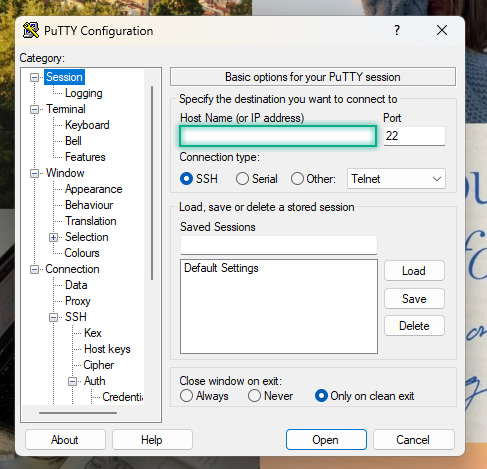Image resolution: width=487 pixels, height=469 pixels.
Task: Click the Saved Sessions name field
Action: coord(279,245)
